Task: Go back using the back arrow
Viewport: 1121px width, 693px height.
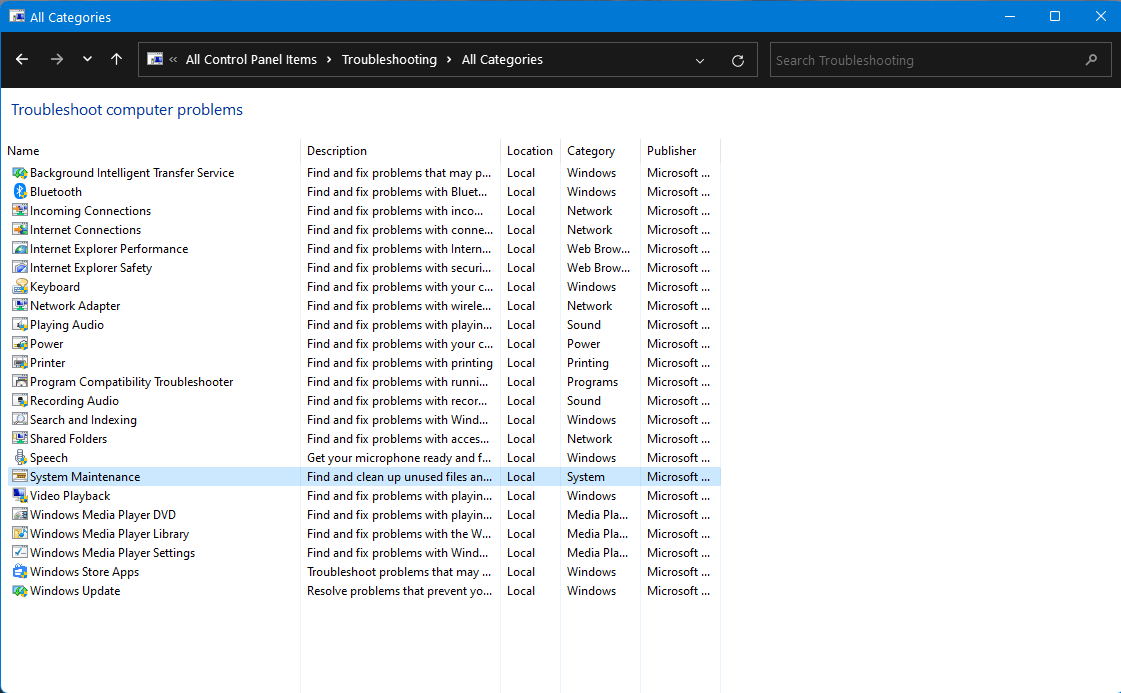Action: click(x=21, y=59)
